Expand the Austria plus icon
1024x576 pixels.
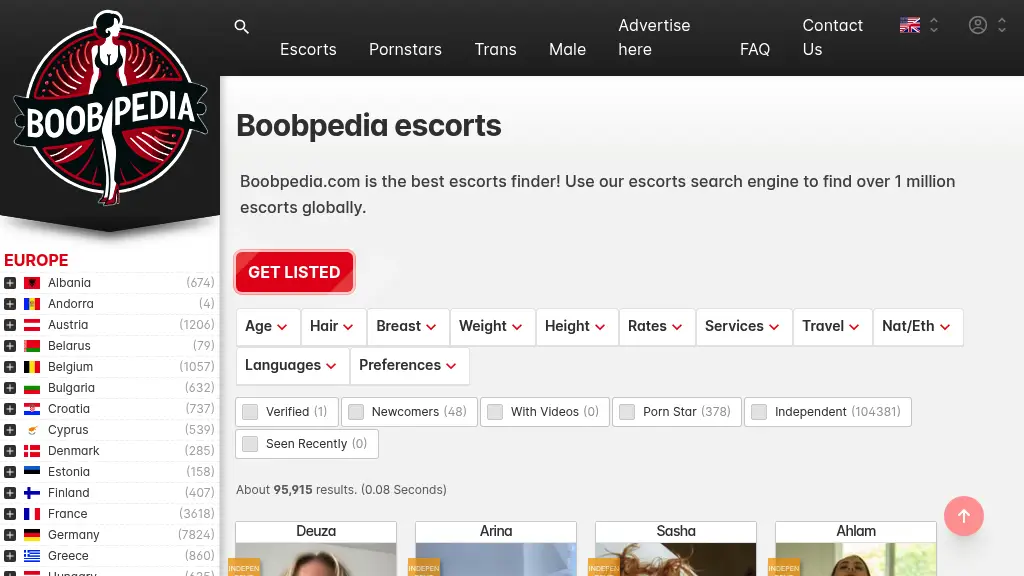point(10,325)
